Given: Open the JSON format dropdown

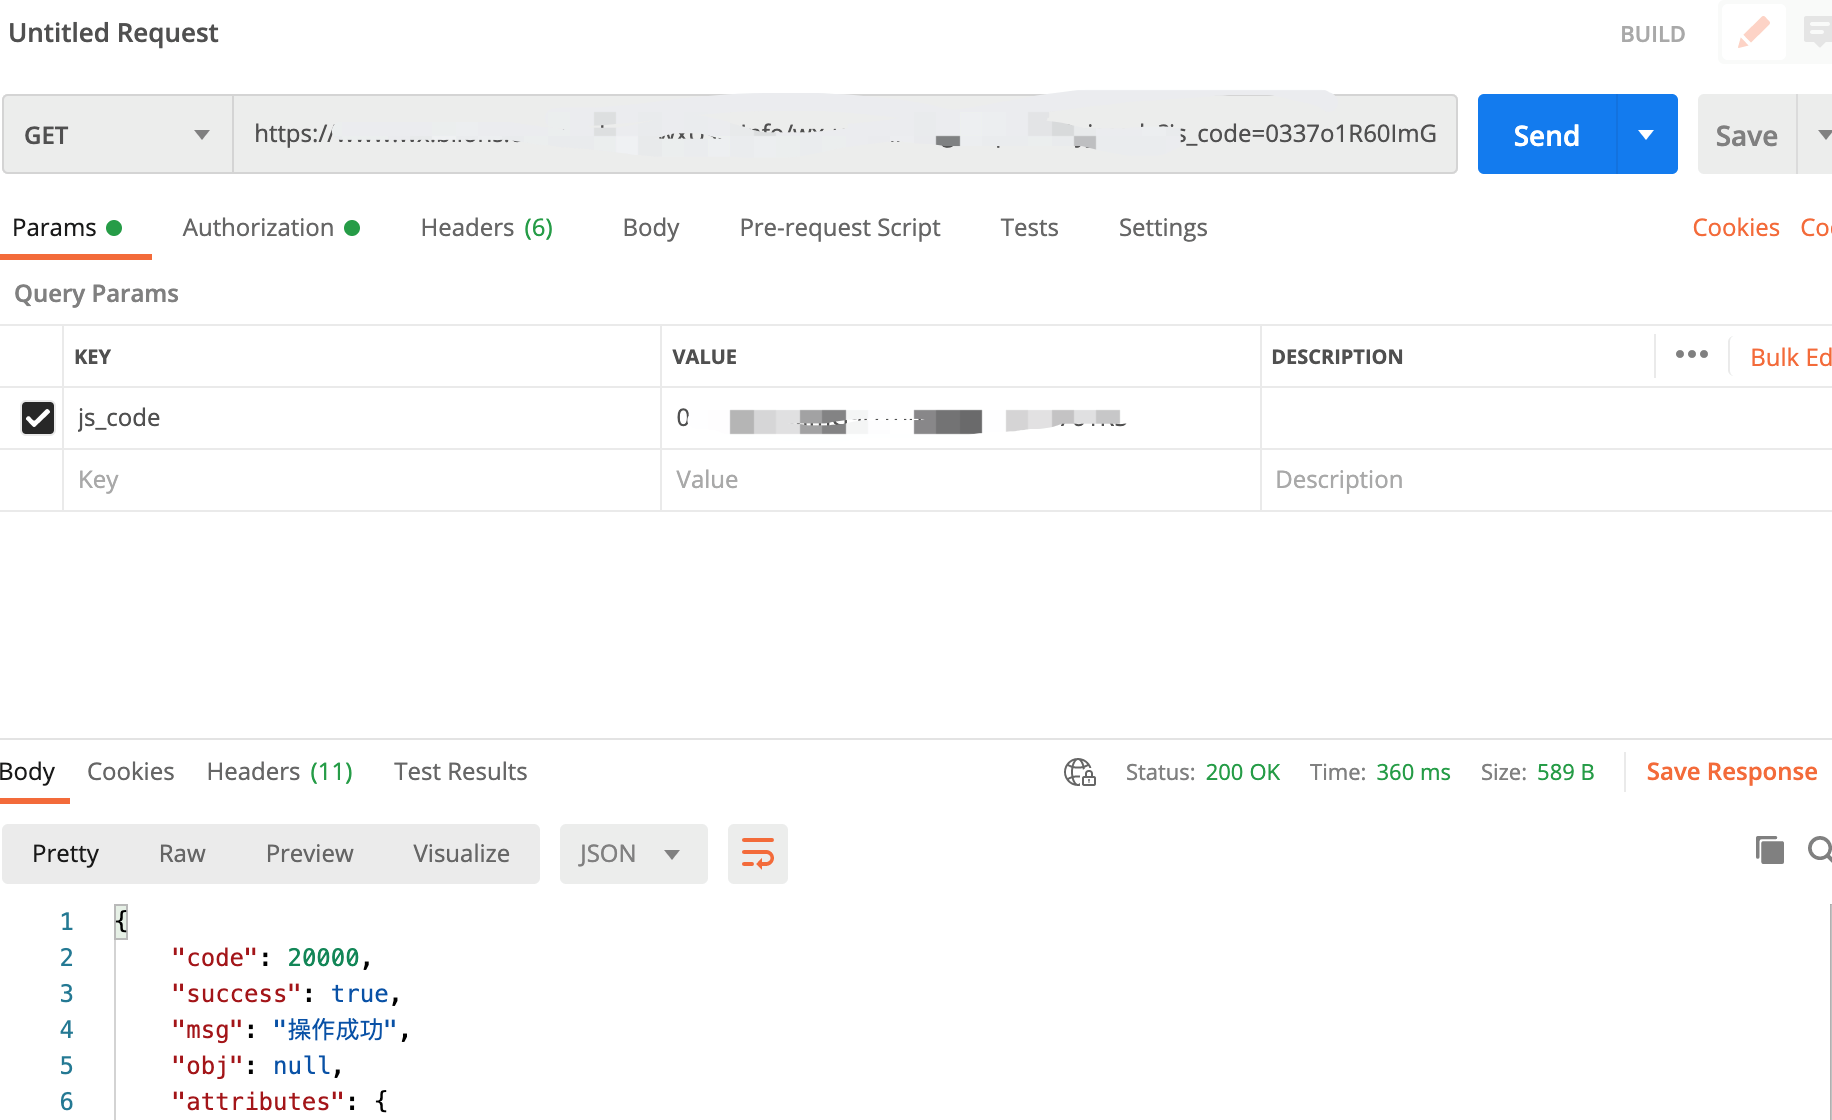Looking at the screenshot, I should click(632, 854).
